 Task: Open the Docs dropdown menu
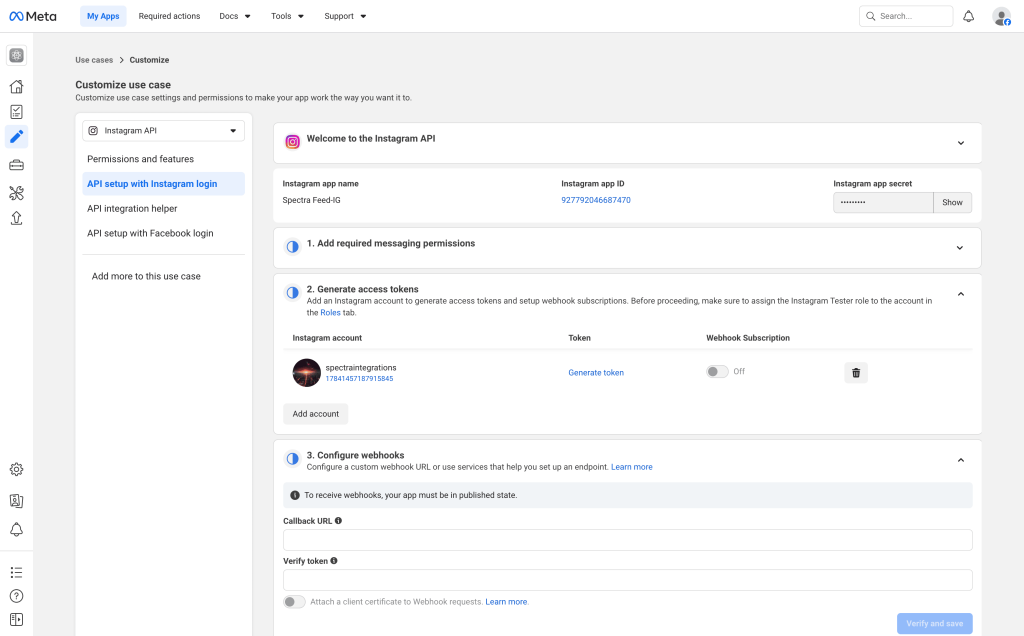click(x=234, y=16)
